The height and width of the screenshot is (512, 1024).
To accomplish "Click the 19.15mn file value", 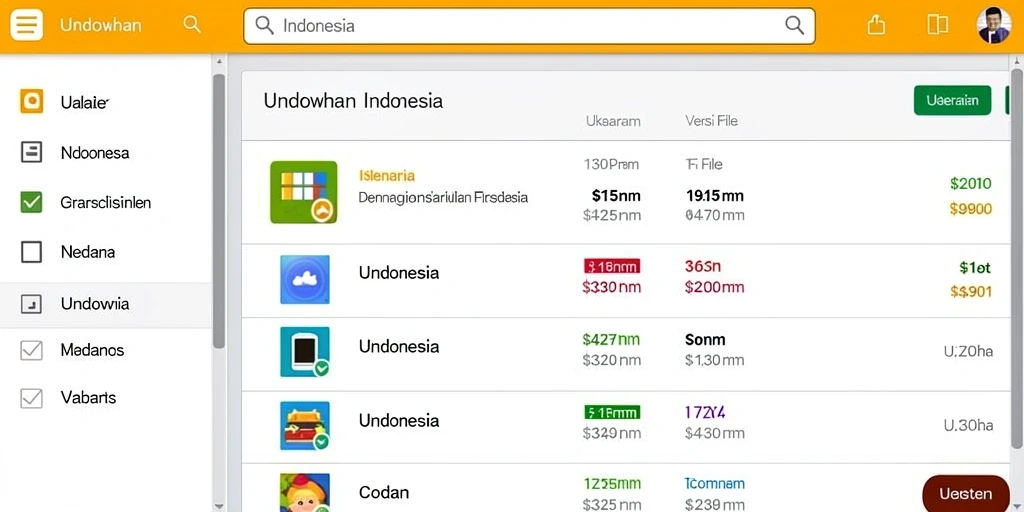I will pyautogui.click(x=714, y=195).
